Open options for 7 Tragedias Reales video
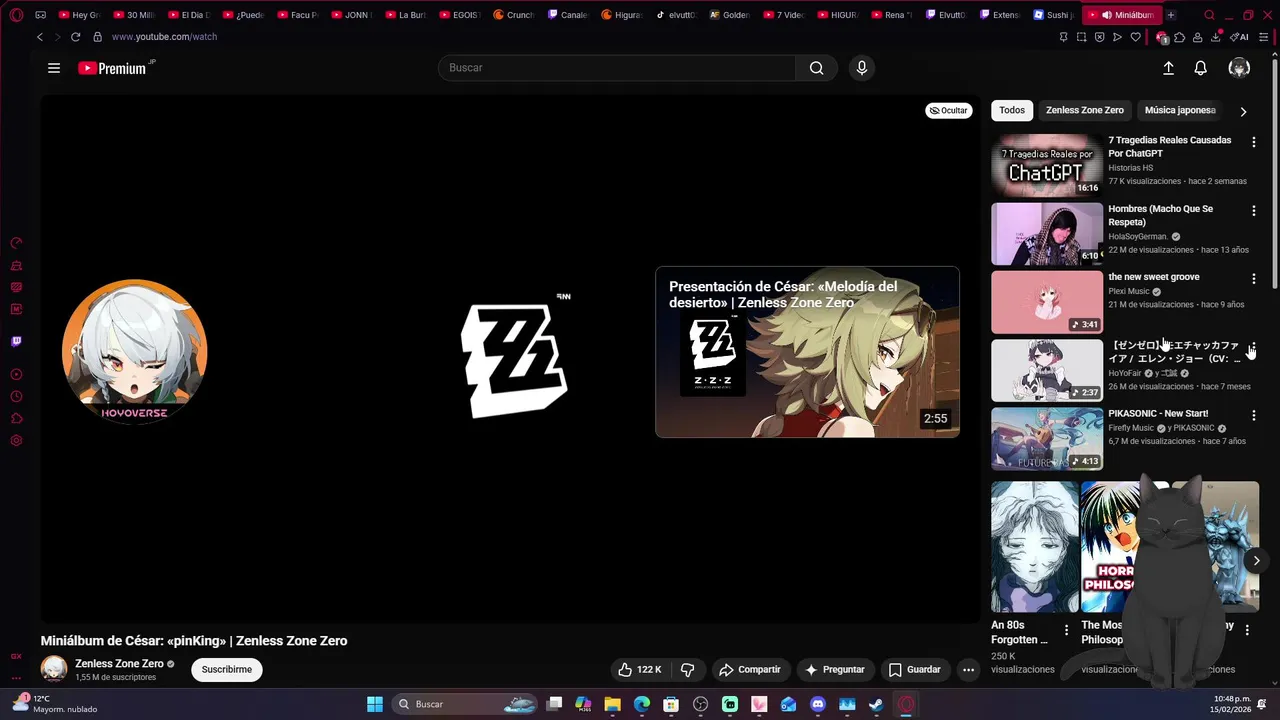 tap(1253, 142)
